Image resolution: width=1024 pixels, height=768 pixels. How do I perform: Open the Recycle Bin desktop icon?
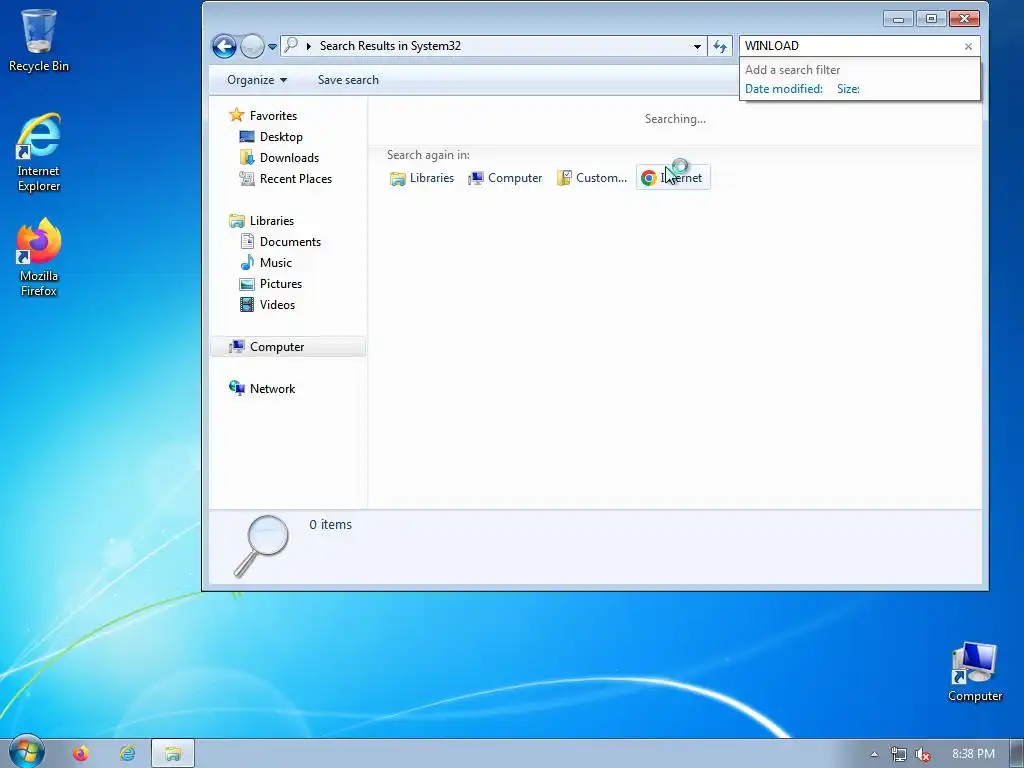[x=39, y=40]
